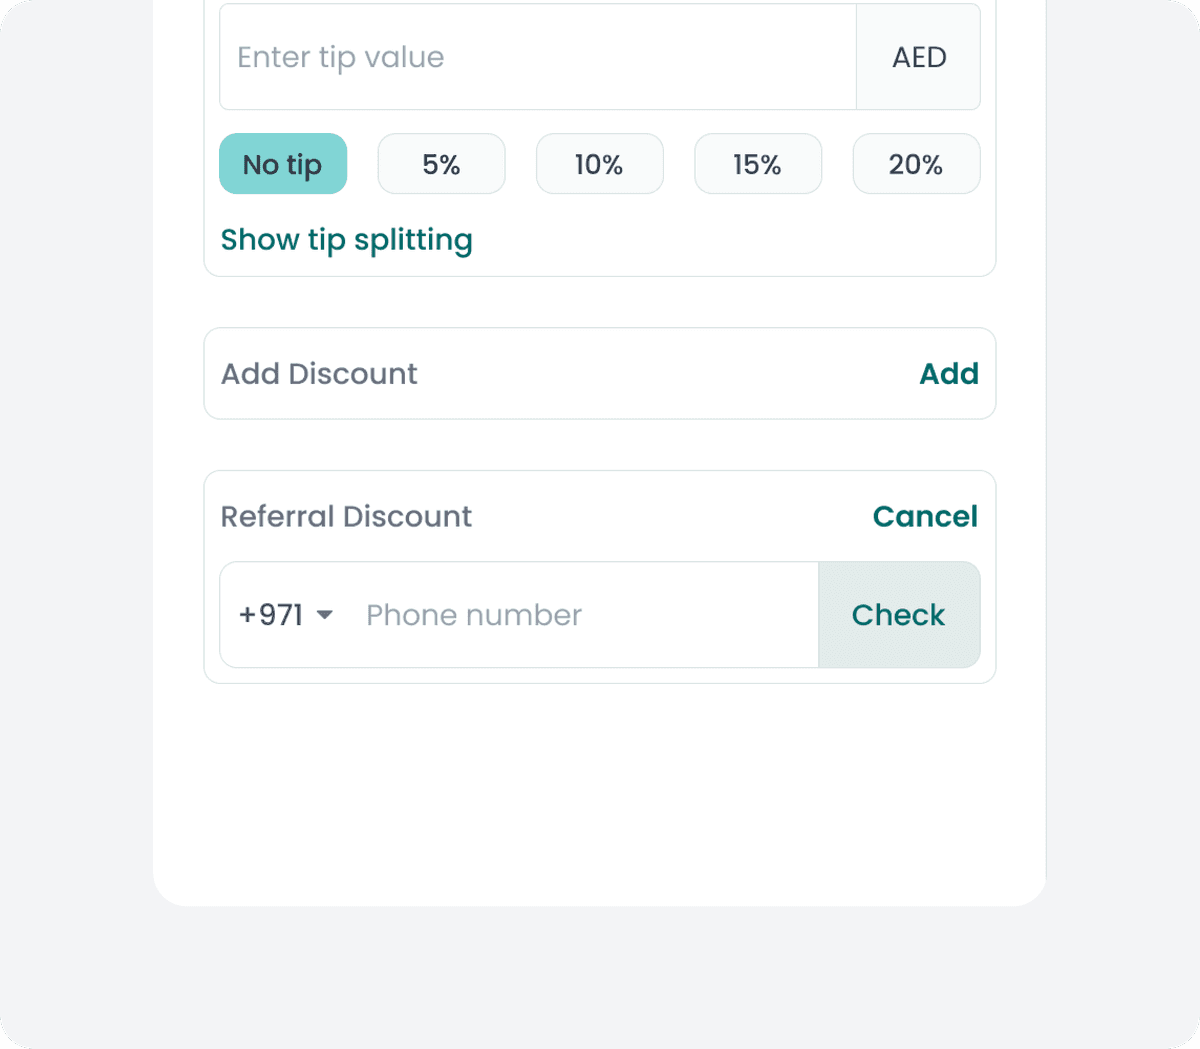This screenshot has height=1049, width=1200.
Task: Click the Add Discount row label
Action: click(318, 373)
